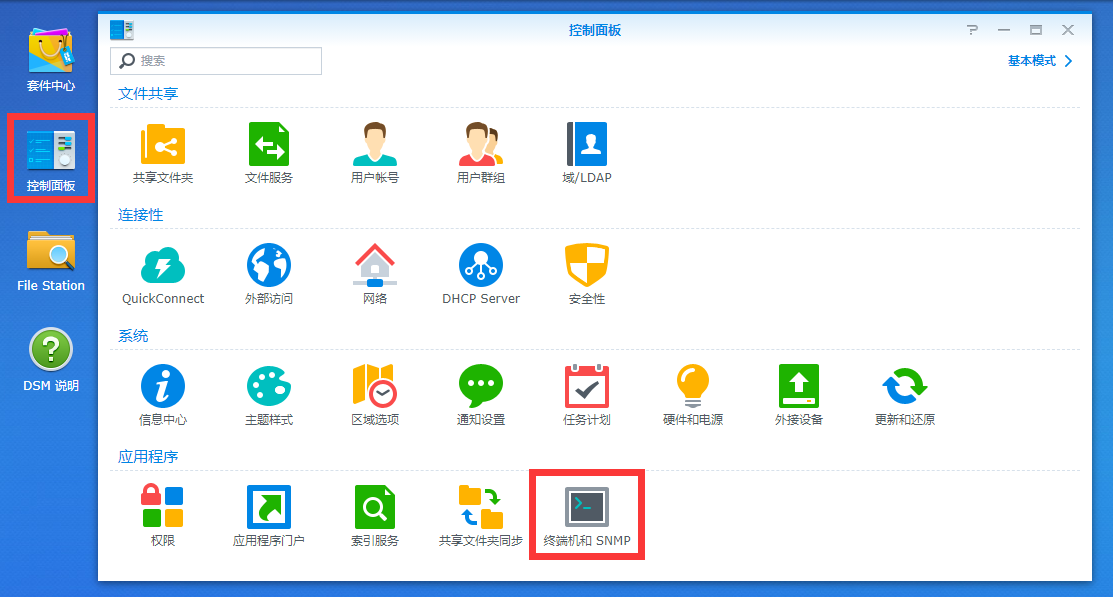The width and height of the screenshot is (1113, 597).
Task: Open 用户帐号 (User accounts)
Action: pos(375,153)
